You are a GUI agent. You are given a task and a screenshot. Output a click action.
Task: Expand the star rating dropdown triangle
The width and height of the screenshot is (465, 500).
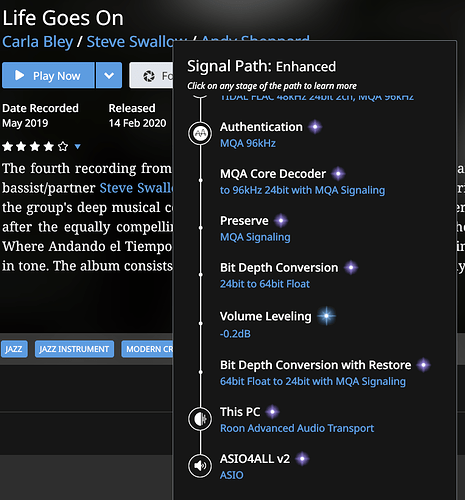(78, 146)
